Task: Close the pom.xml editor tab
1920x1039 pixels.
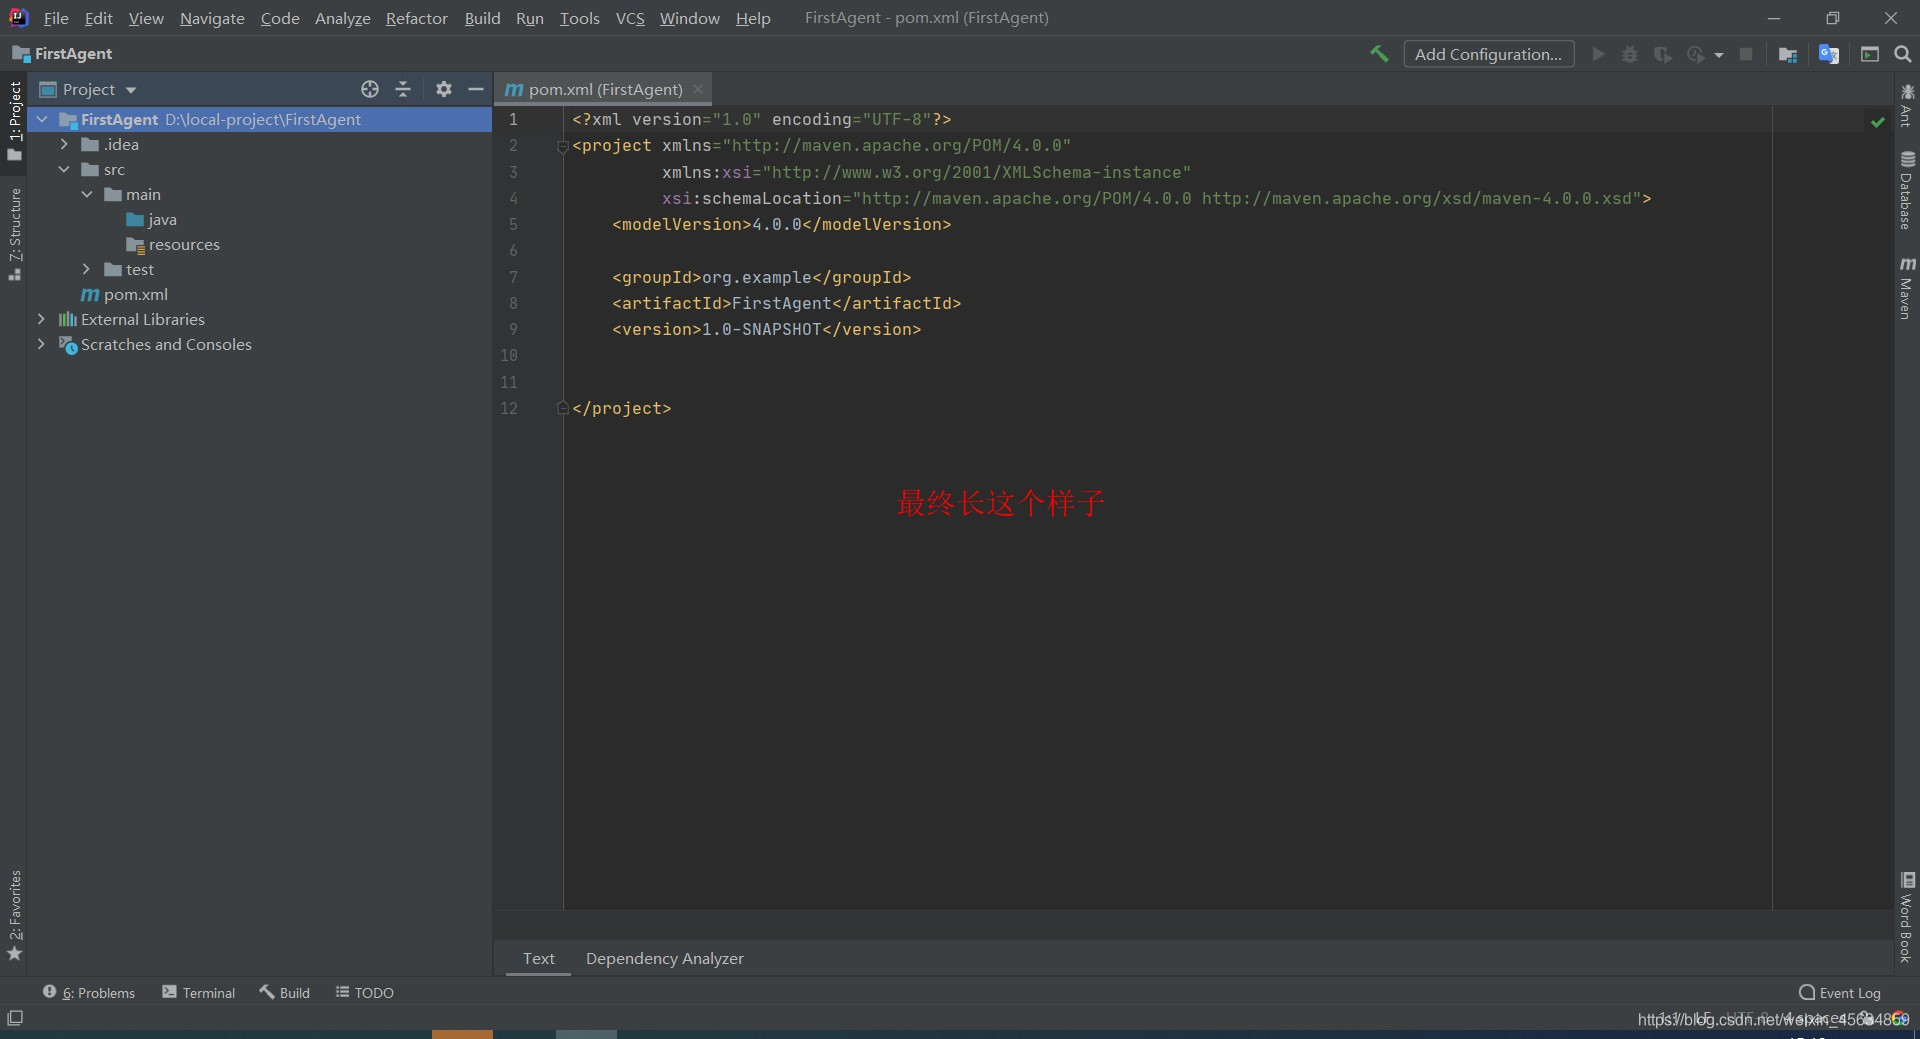Action: coord(698,89)
